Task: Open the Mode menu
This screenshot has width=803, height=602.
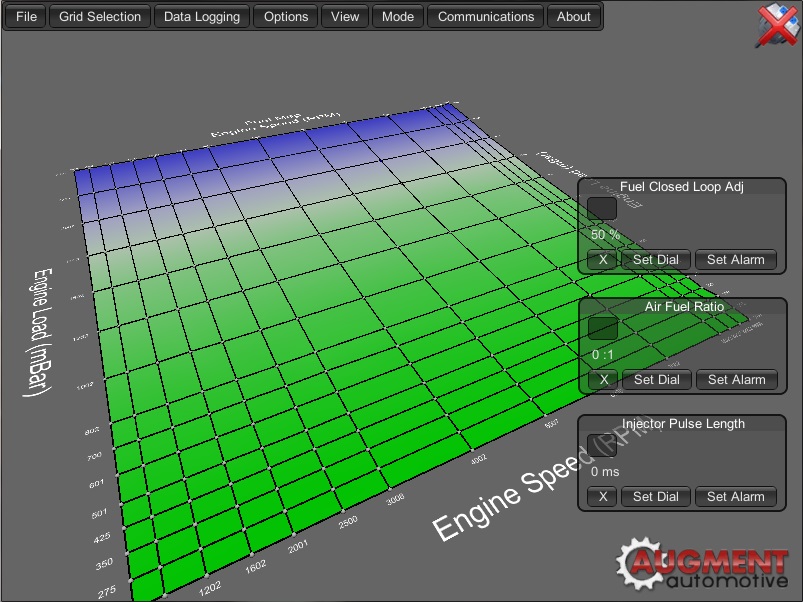Action: pyautogui.click(x=397, y=16)
